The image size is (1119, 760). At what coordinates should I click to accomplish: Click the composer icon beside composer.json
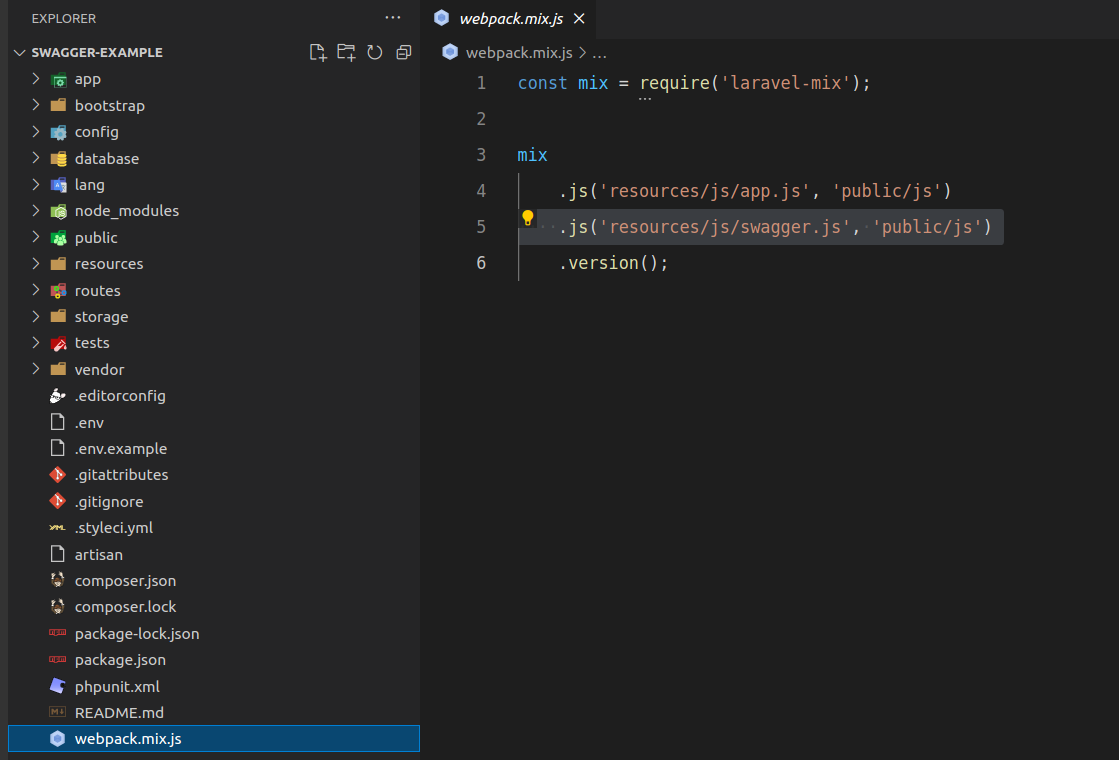click(x=59, y=580)
